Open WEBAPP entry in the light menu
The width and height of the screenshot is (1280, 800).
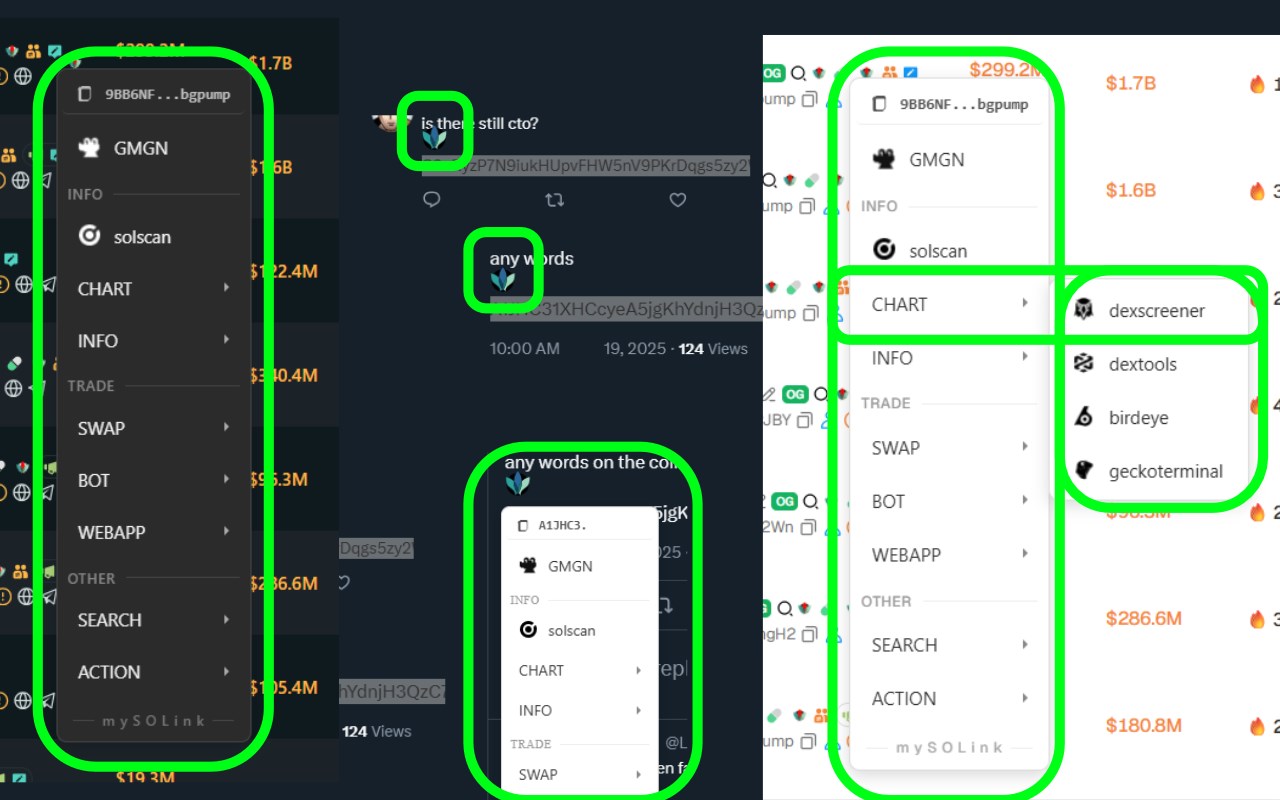(949, 555)
